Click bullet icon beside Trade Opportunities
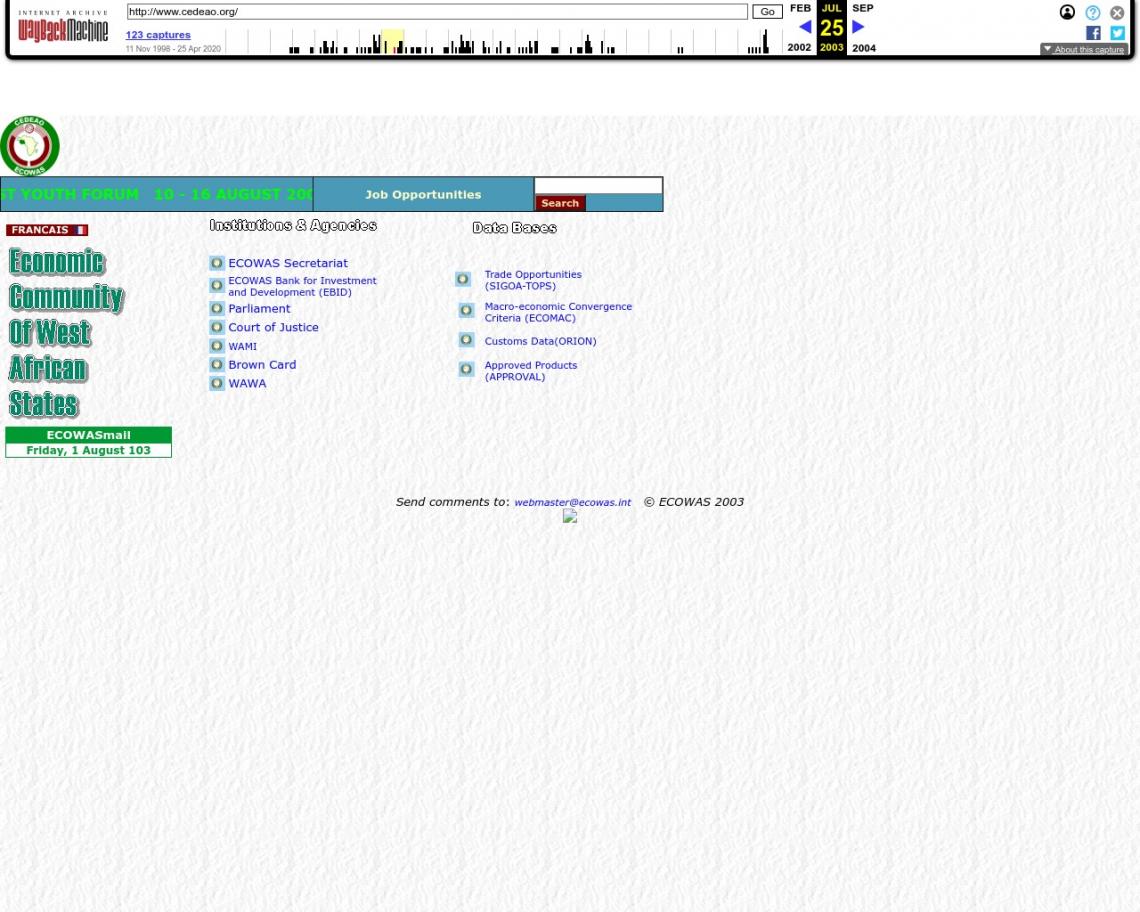The width and height of the screenshot is (1140, 912). [463, 279]
